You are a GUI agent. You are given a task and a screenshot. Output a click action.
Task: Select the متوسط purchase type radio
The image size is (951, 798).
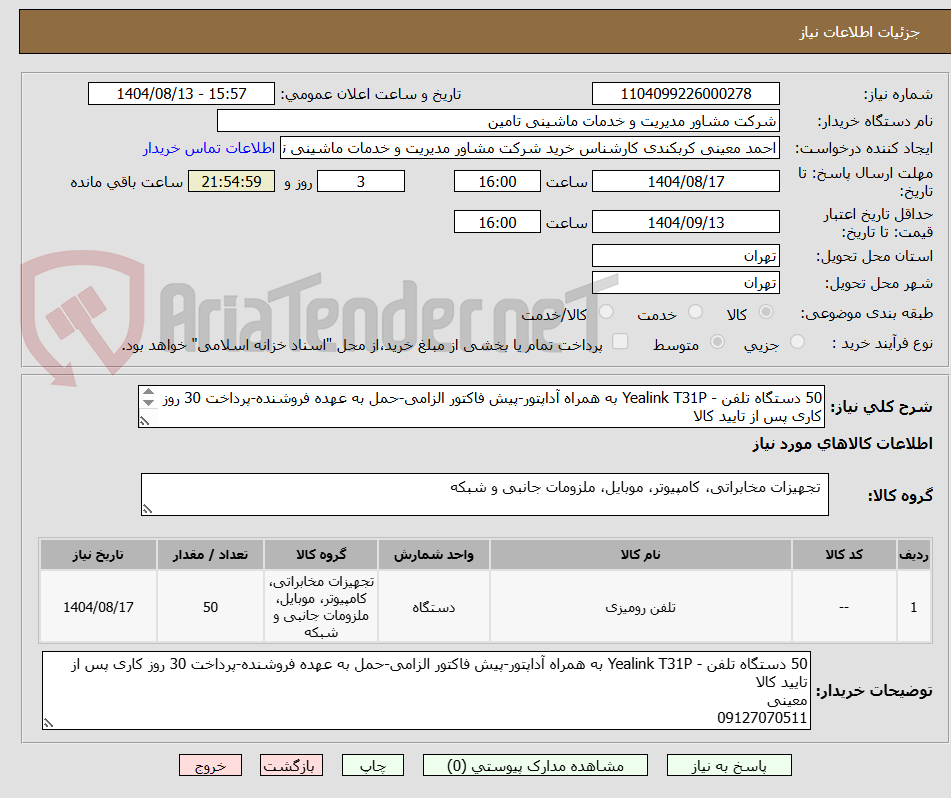pyautogui.click(x=718, y=340)
